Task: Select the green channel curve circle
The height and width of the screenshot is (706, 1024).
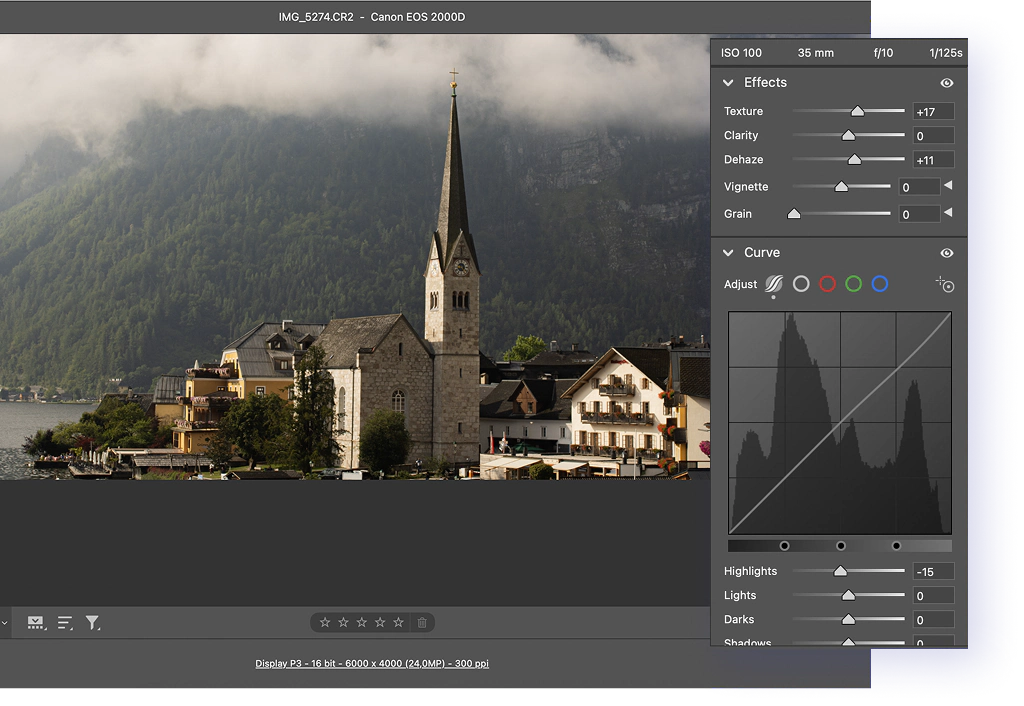Action: point(853,284)
